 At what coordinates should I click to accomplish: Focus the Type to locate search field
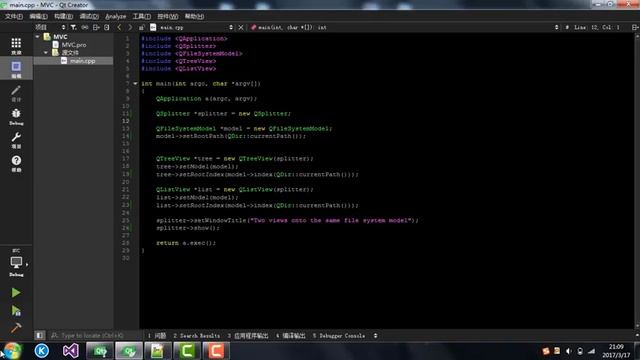[93, 336]
